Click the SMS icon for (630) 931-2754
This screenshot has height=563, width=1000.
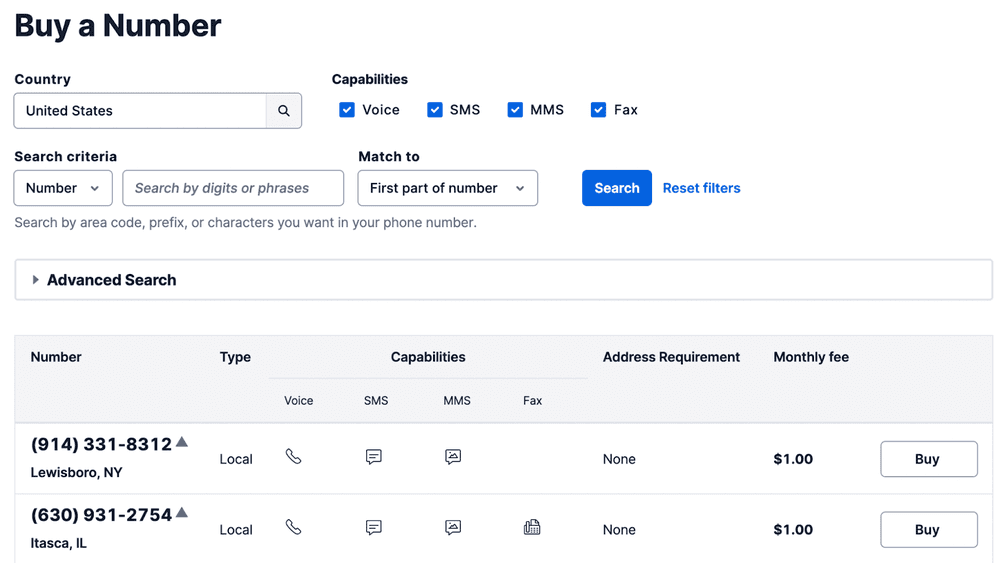tap(373, 528)
